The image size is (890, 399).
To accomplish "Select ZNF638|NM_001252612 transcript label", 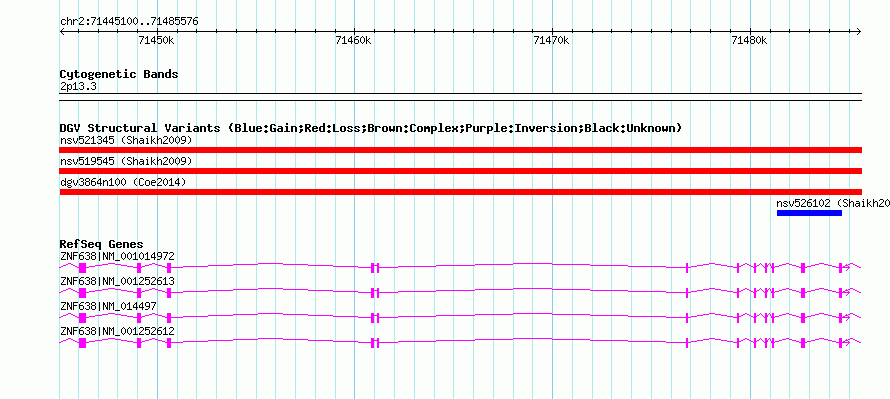I will (x=117, y=331).
